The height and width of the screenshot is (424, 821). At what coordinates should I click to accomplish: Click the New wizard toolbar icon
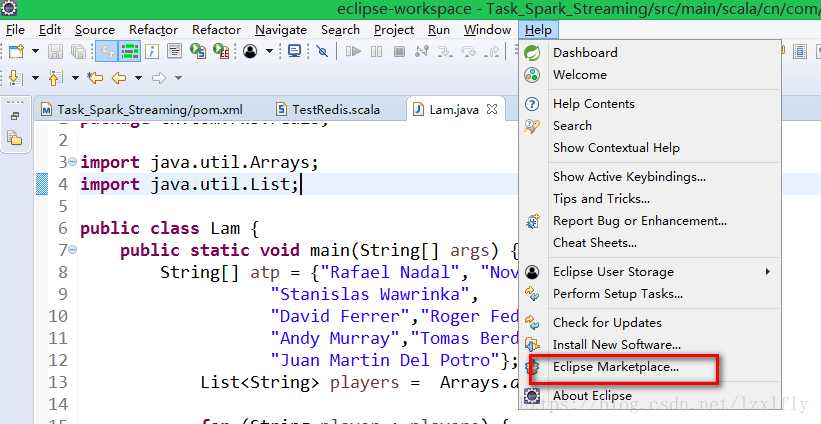click(17, 51)
